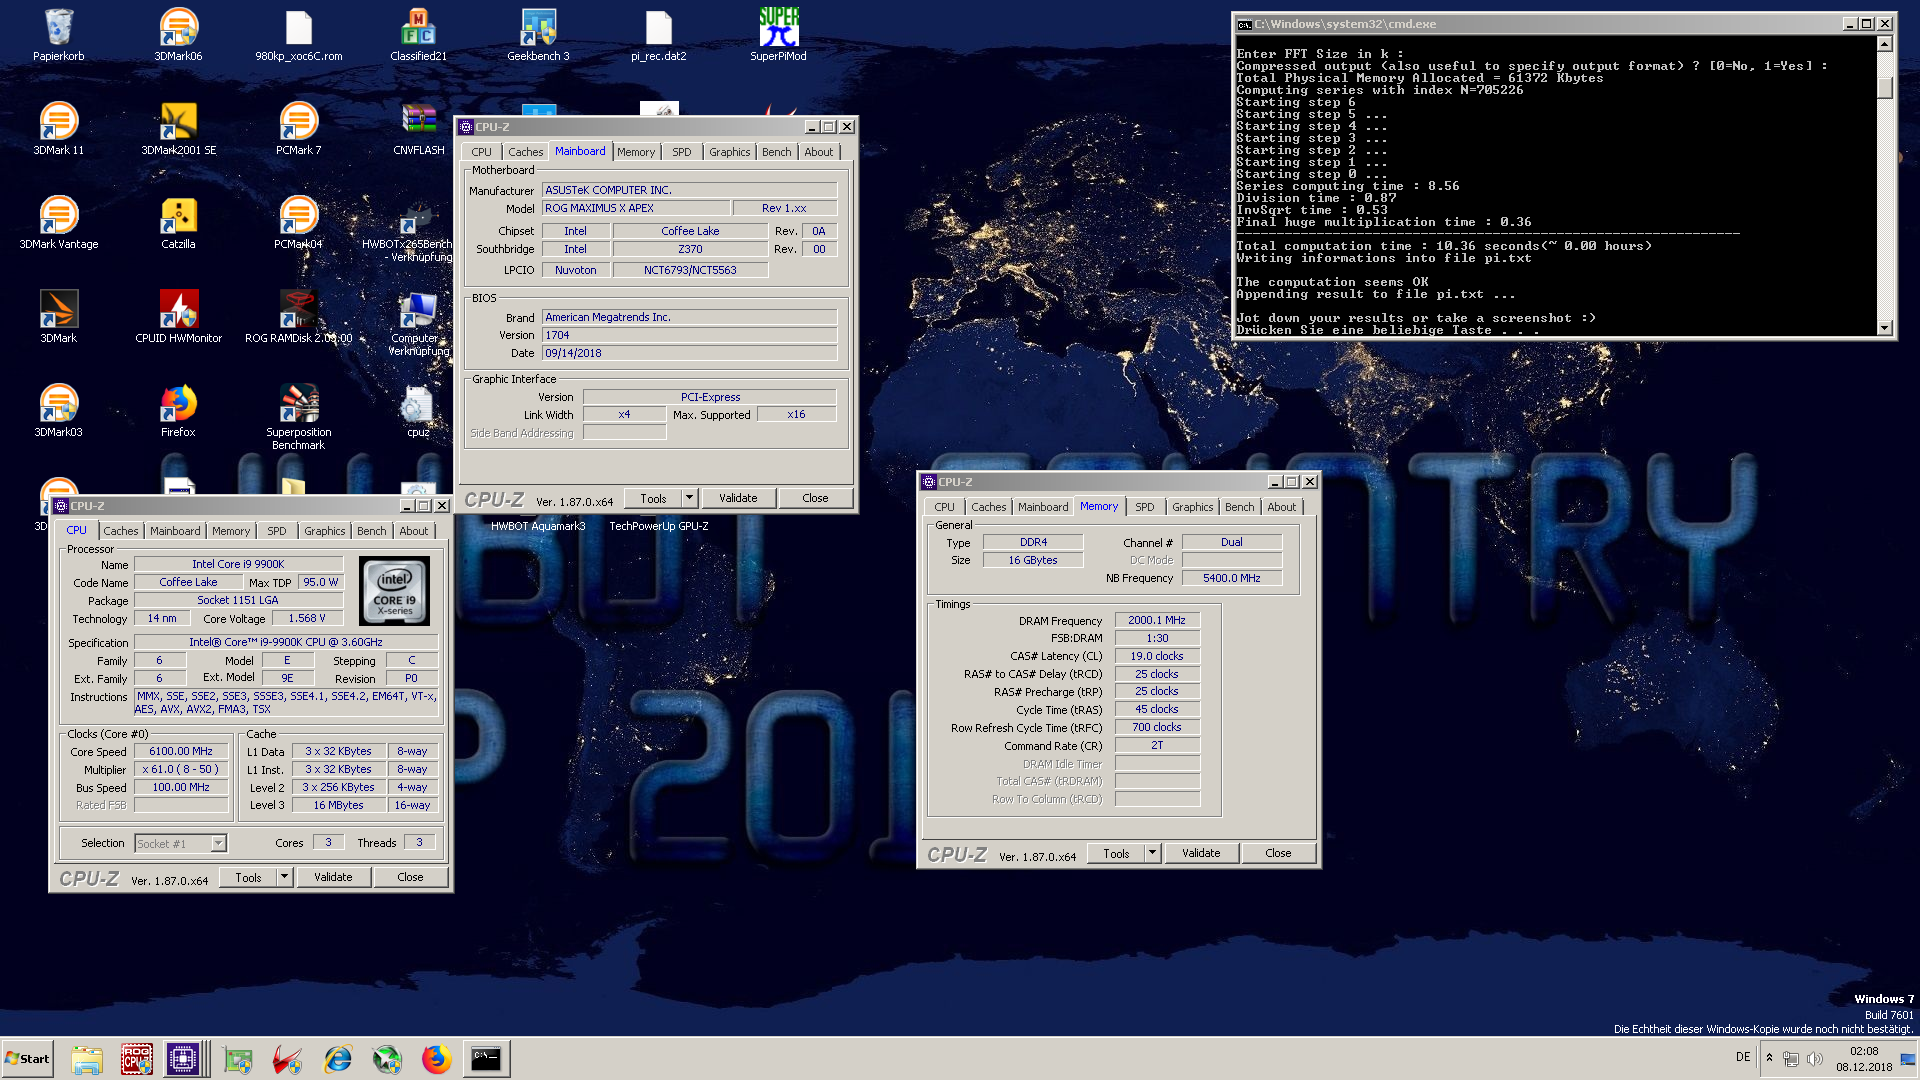Expand Tools arrow in Memory window
The image size is (1920, 1080).
pyautogui.click(x=1152, y=853)
